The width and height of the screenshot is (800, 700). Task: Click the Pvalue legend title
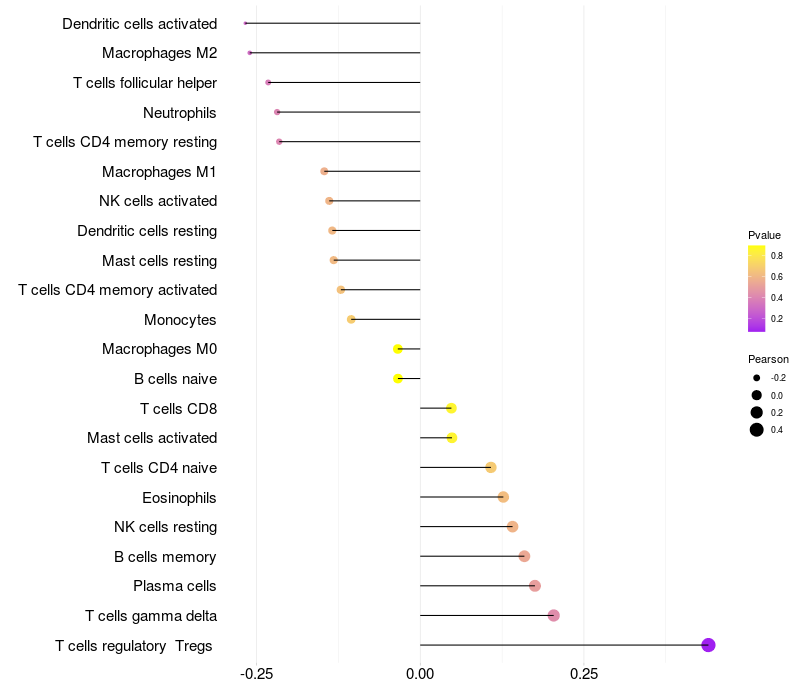pos(764,235)
